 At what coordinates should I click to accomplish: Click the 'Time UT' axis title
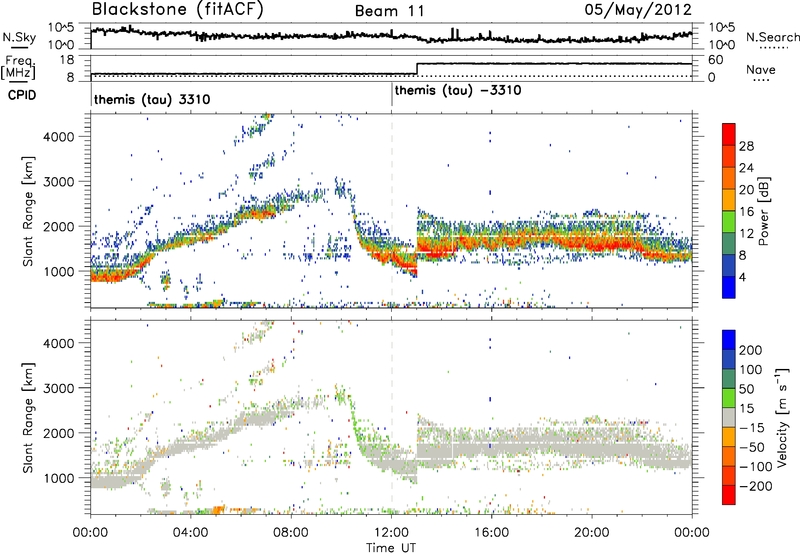coord(391,547)
